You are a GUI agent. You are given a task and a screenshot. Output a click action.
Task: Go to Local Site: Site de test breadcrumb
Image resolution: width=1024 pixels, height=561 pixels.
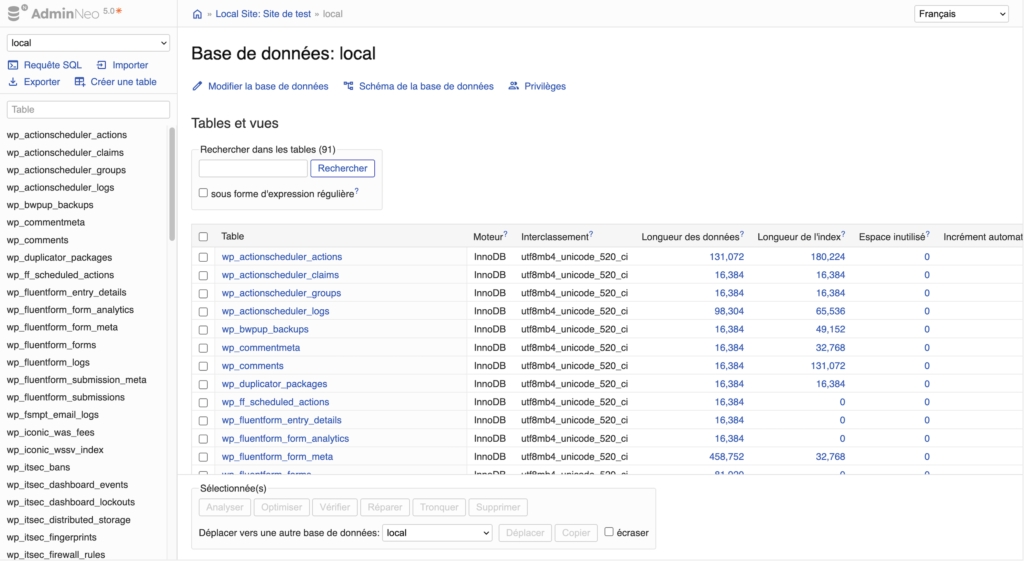[x=263, y=14]
